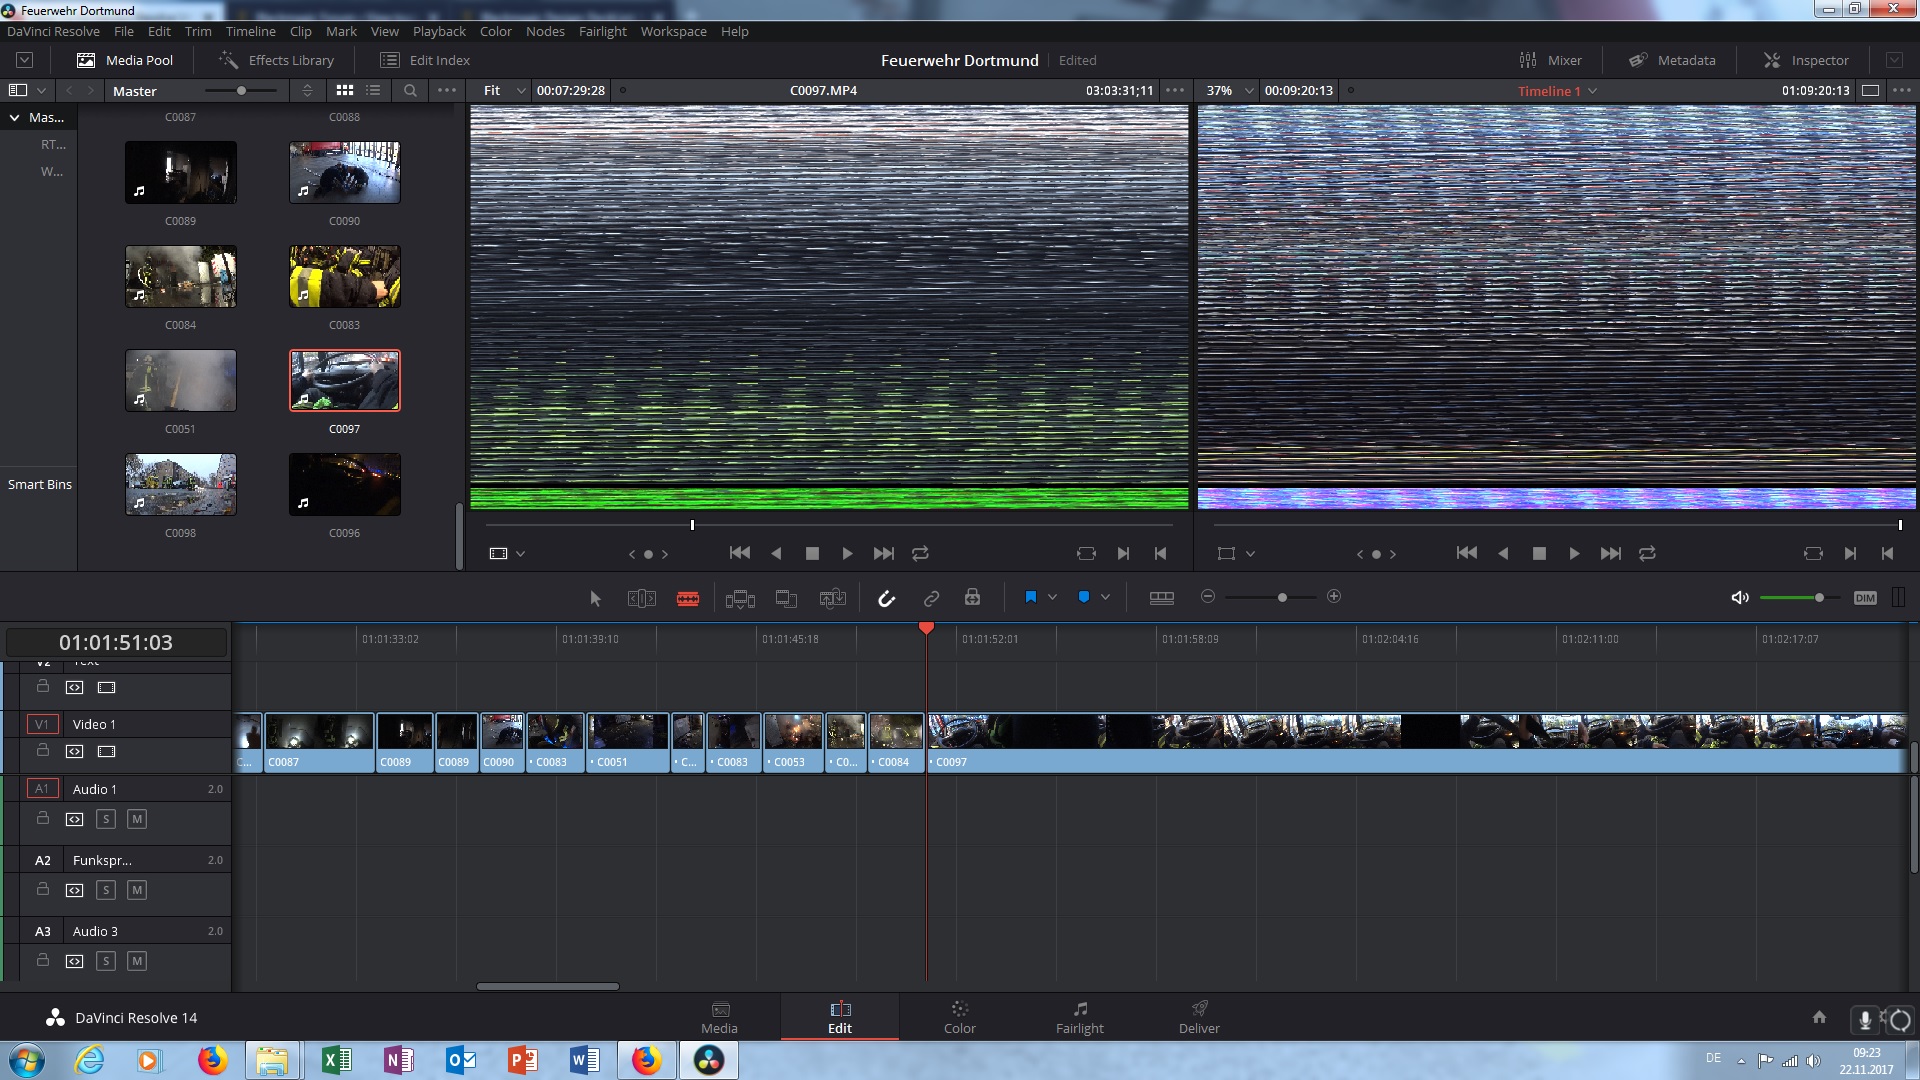
Task: Open the Marker color dropdown arrow
Action: 1105,597
